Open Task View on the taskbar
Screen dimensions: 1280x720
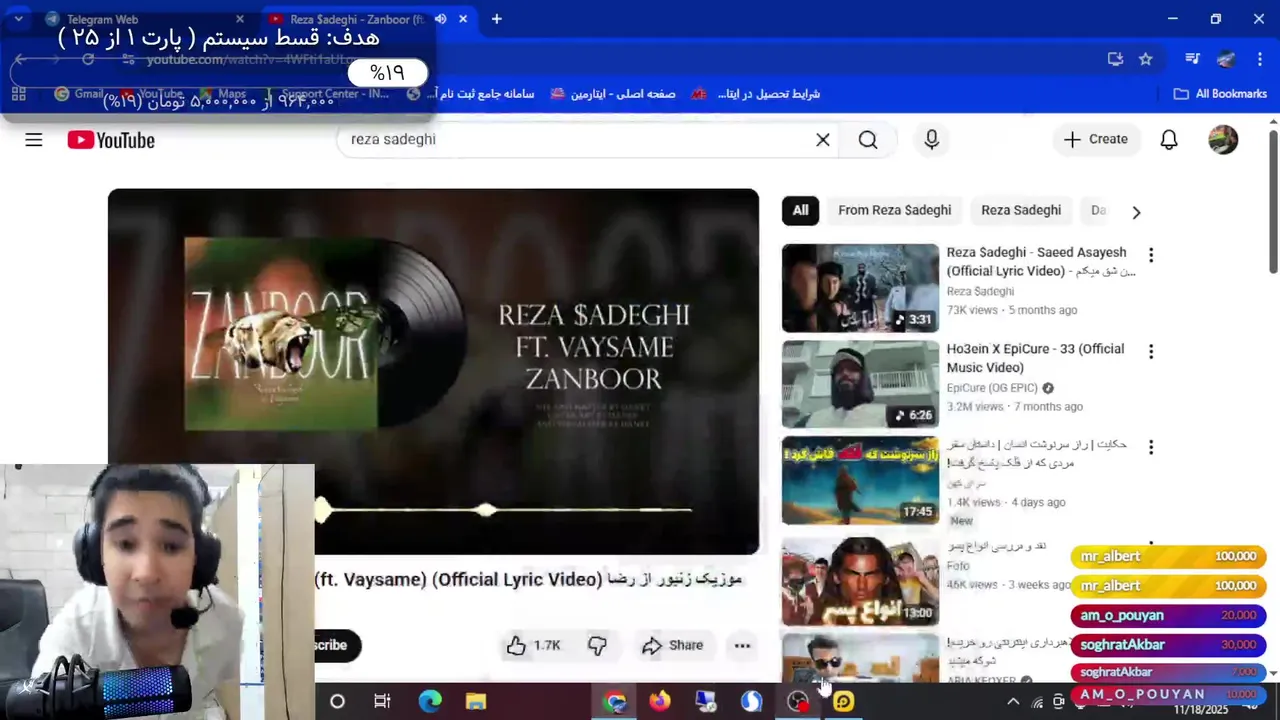click(382, 702)
